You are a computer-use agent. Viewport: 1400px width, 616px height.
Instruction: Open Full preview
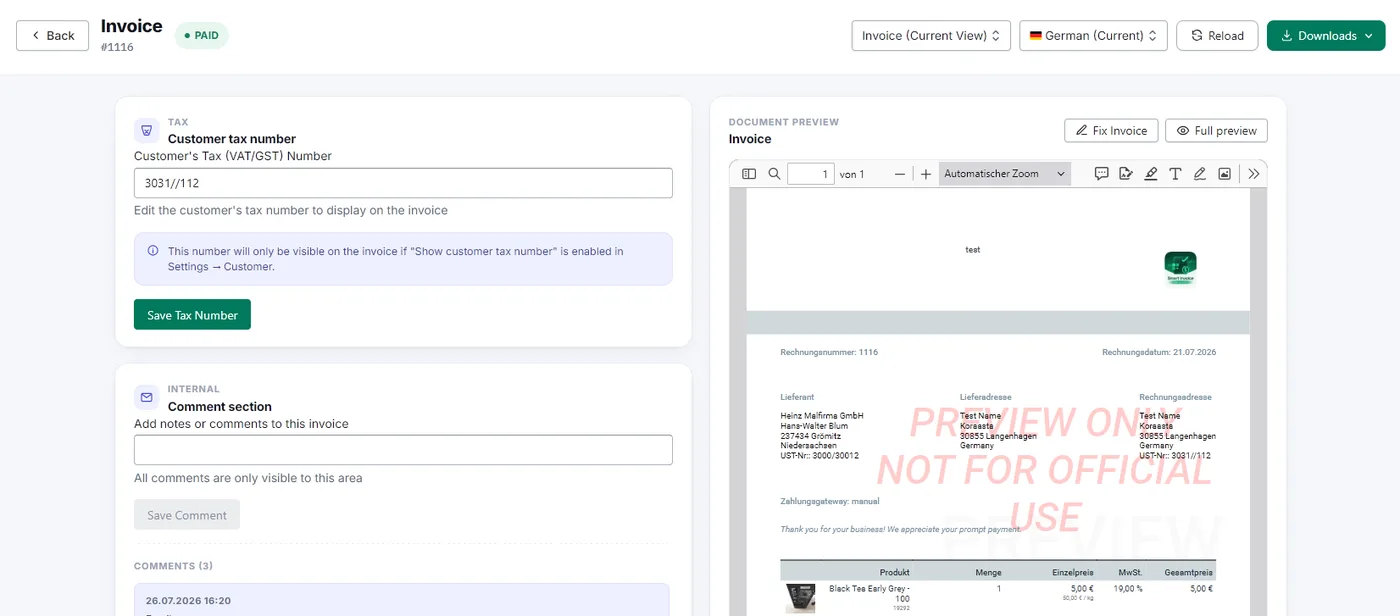[x=1217, y=131]
